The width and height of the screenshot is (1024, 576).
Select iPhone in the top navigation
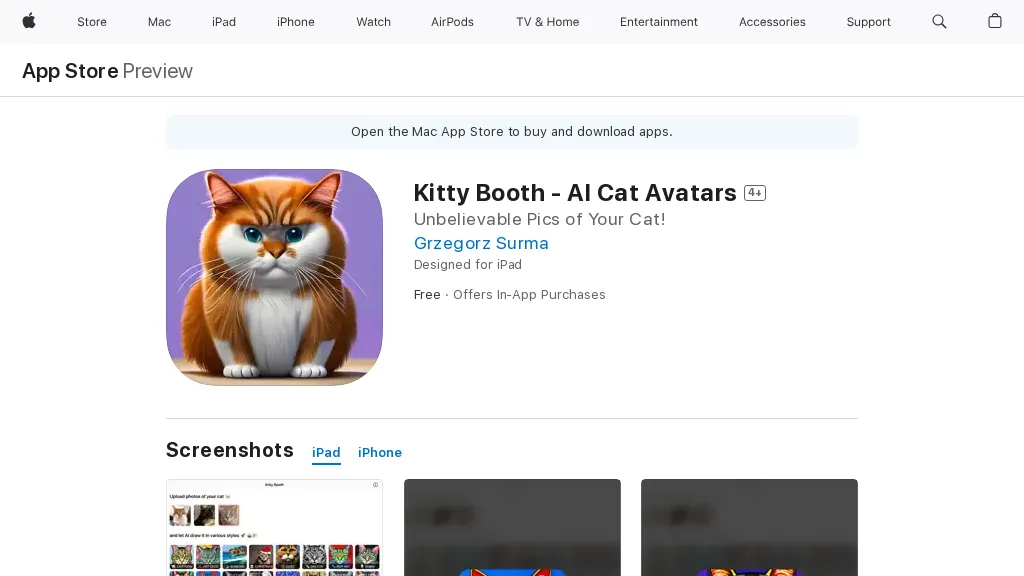[296, 22]
